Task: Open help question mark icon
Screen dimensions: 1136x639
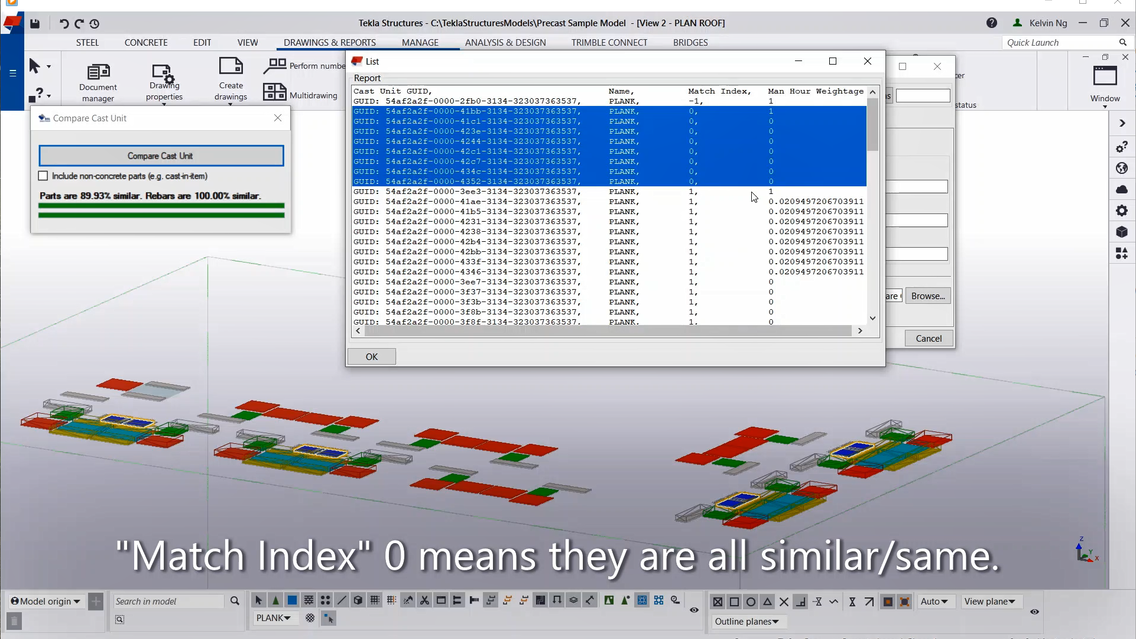Action: pos(991,23)
